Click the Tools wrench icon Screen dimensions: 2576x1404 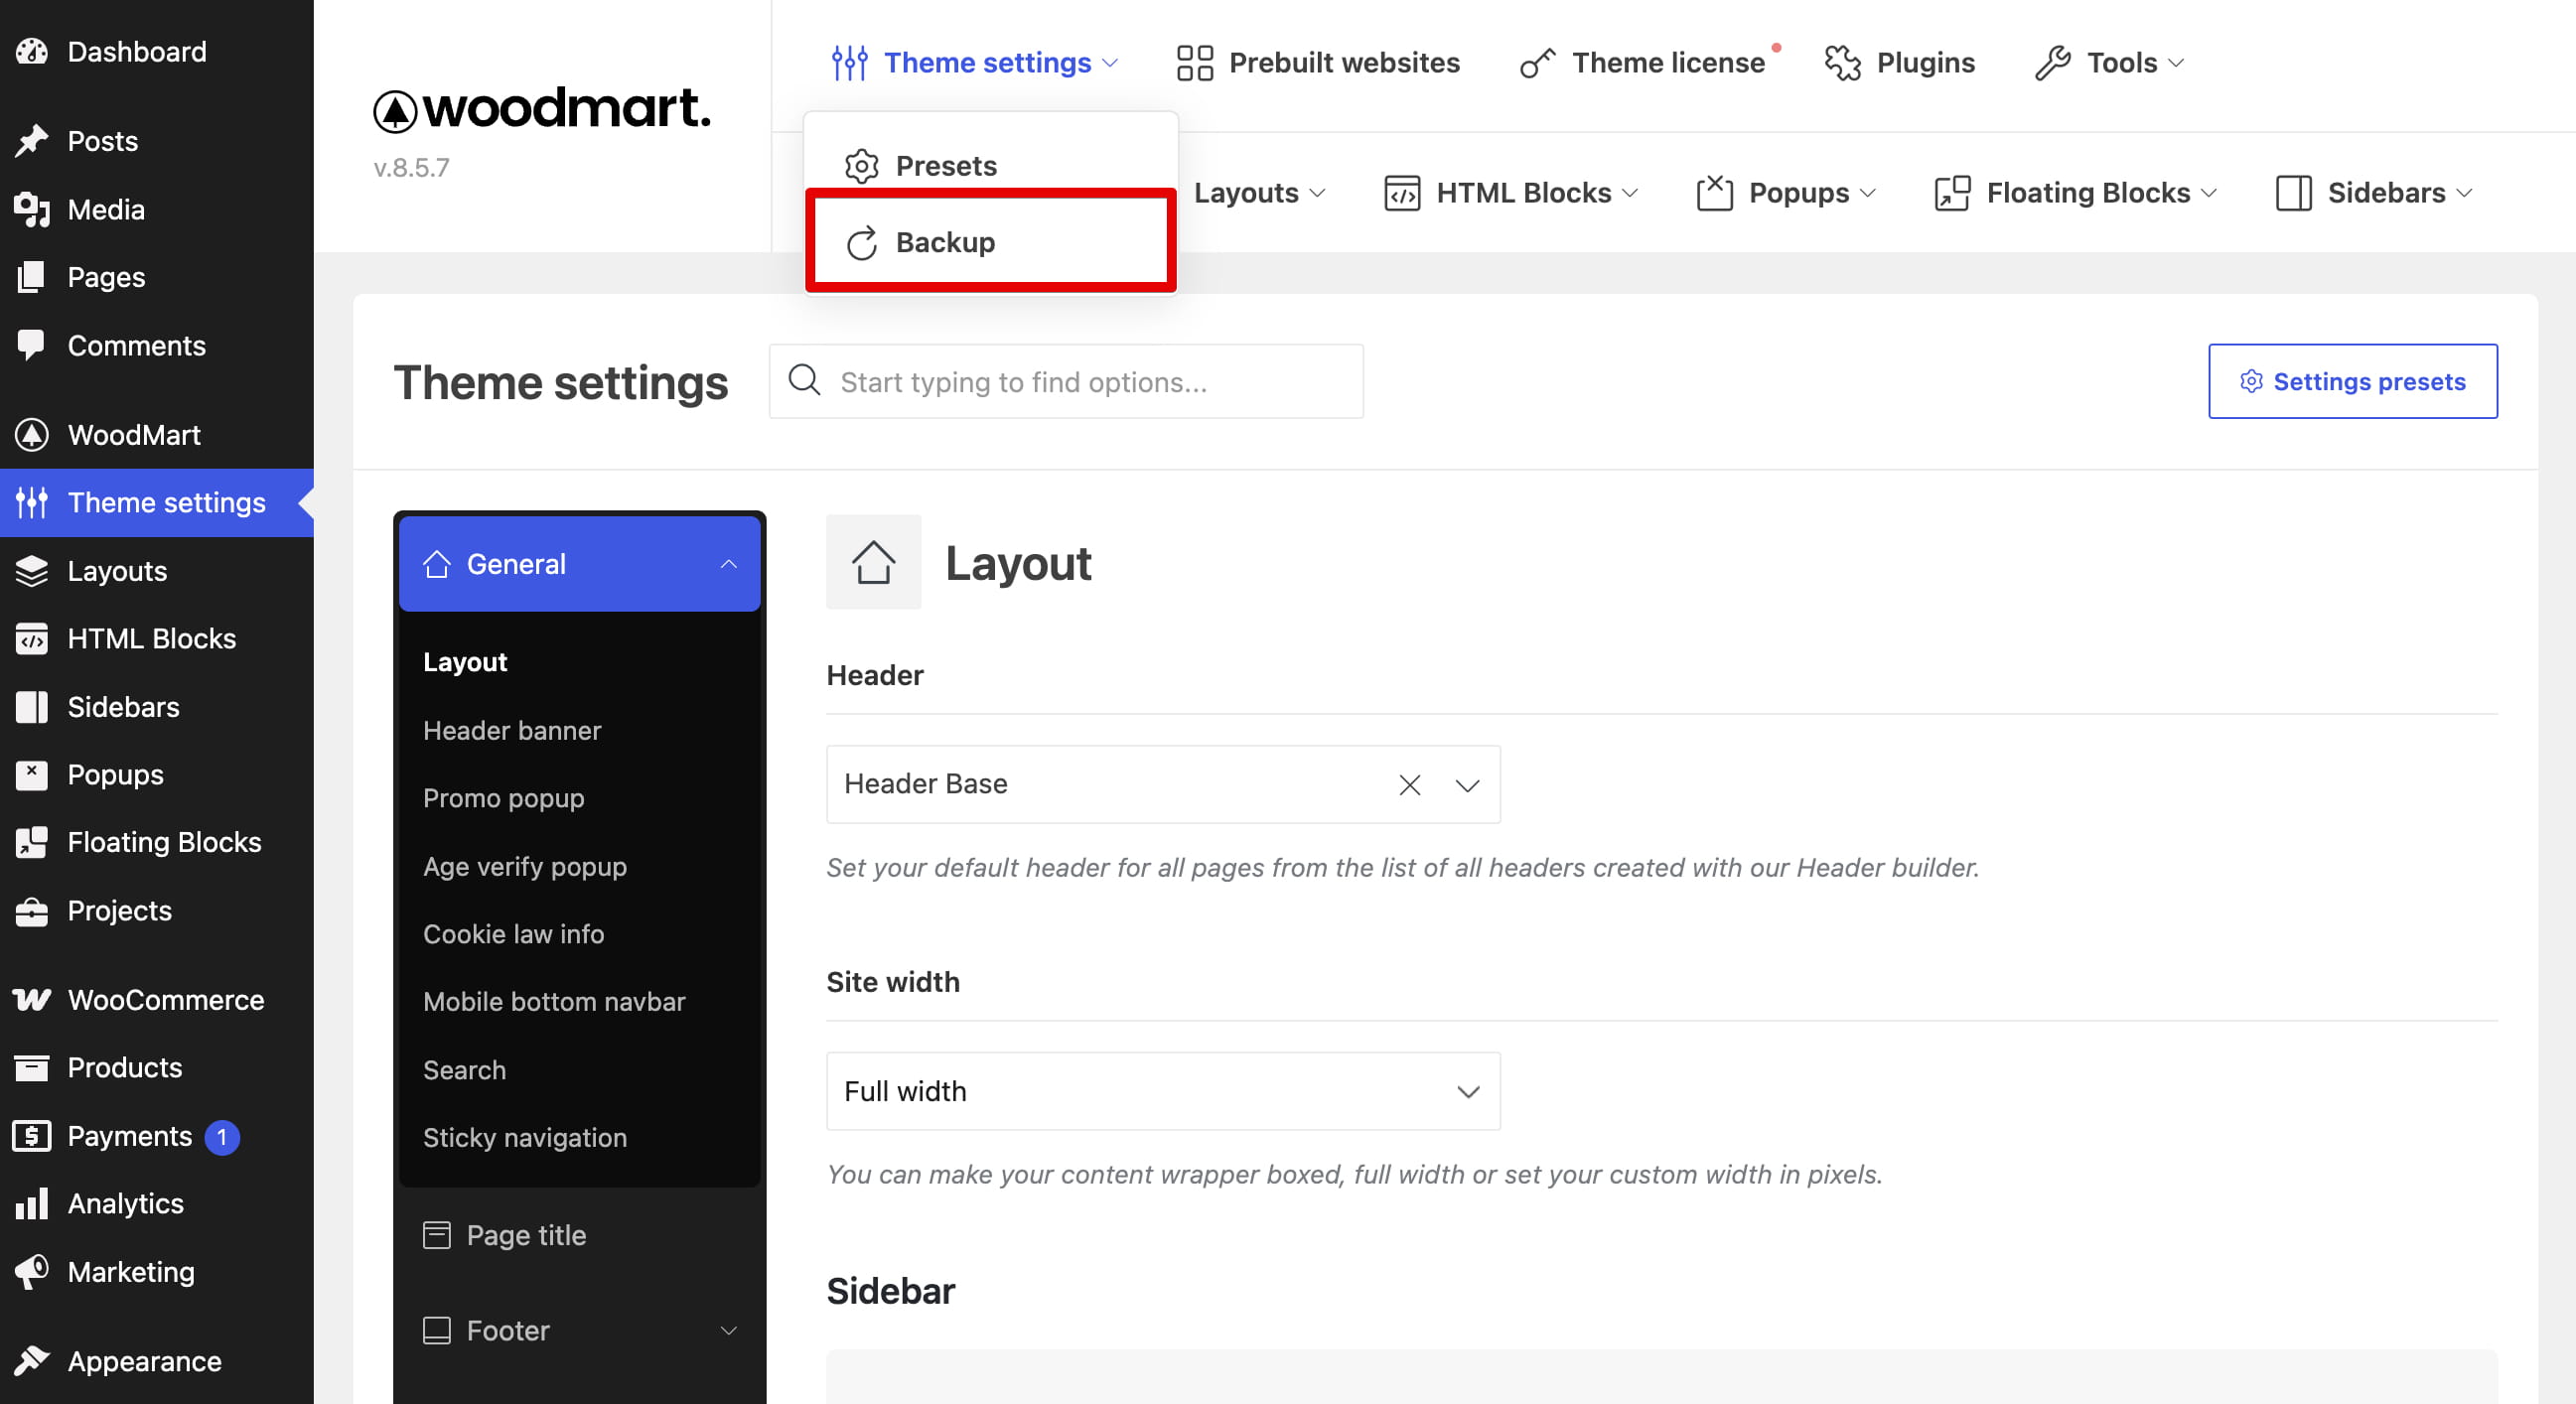pyautogui.click(x=2053, y=63)
